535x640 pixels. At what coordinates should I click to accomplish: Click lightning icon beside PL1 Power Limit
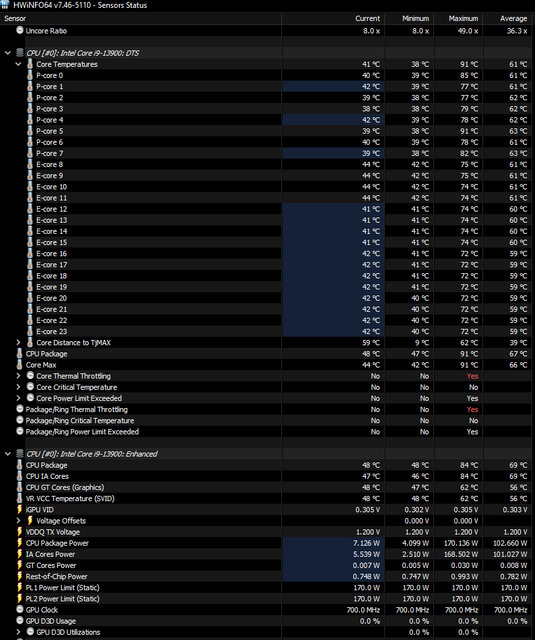[20, 587]
